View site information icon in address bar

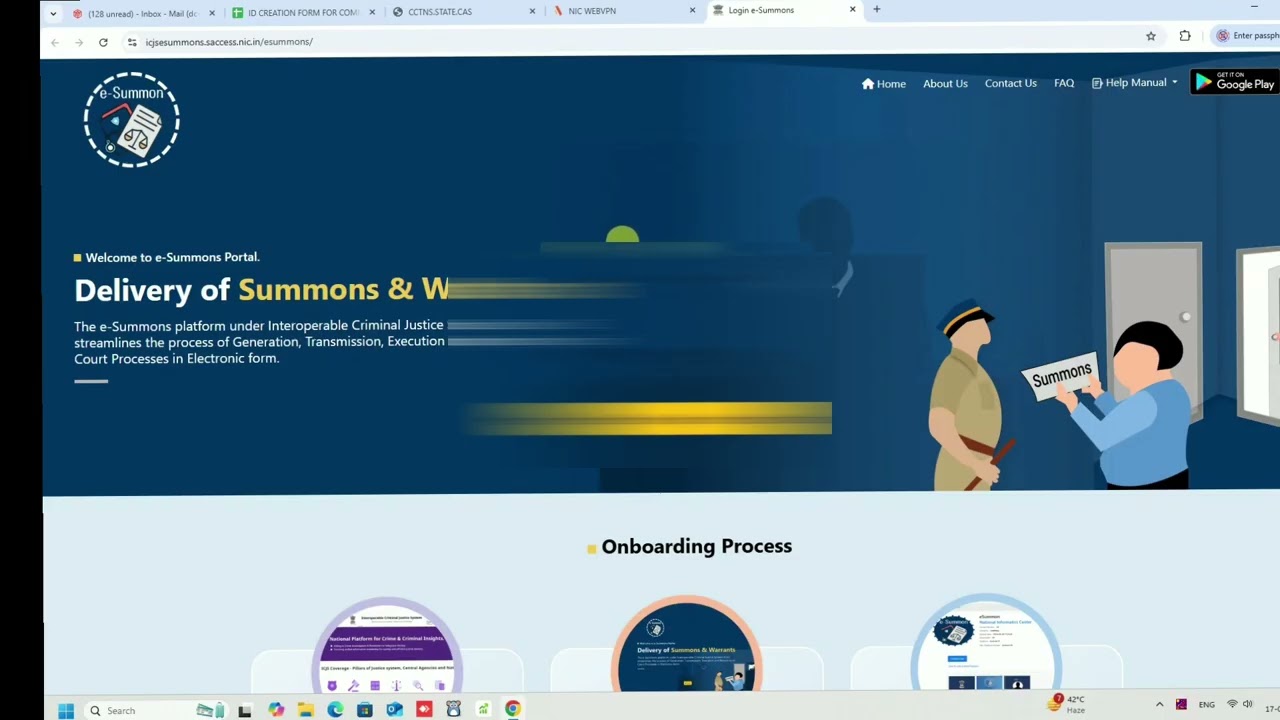tap(132, 42)
